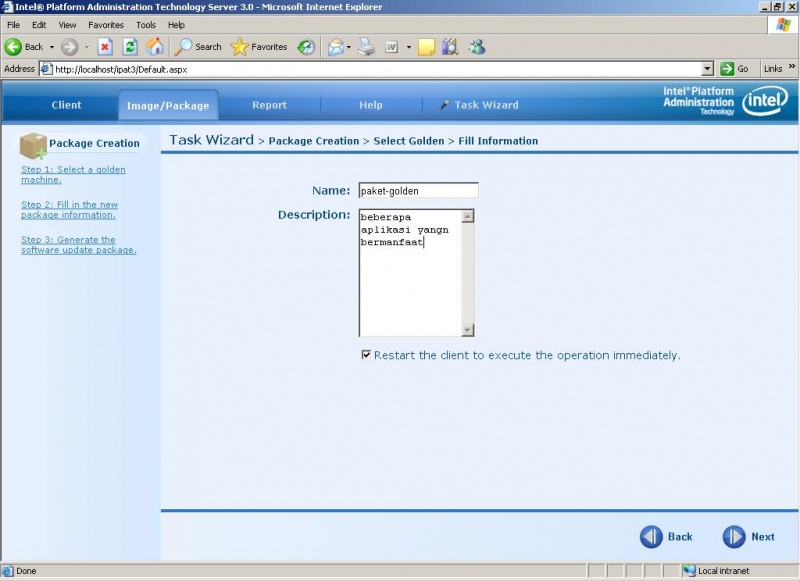Click the Home toolbar icon
This screenshot has height=581, width=800.
coord(155,46)
